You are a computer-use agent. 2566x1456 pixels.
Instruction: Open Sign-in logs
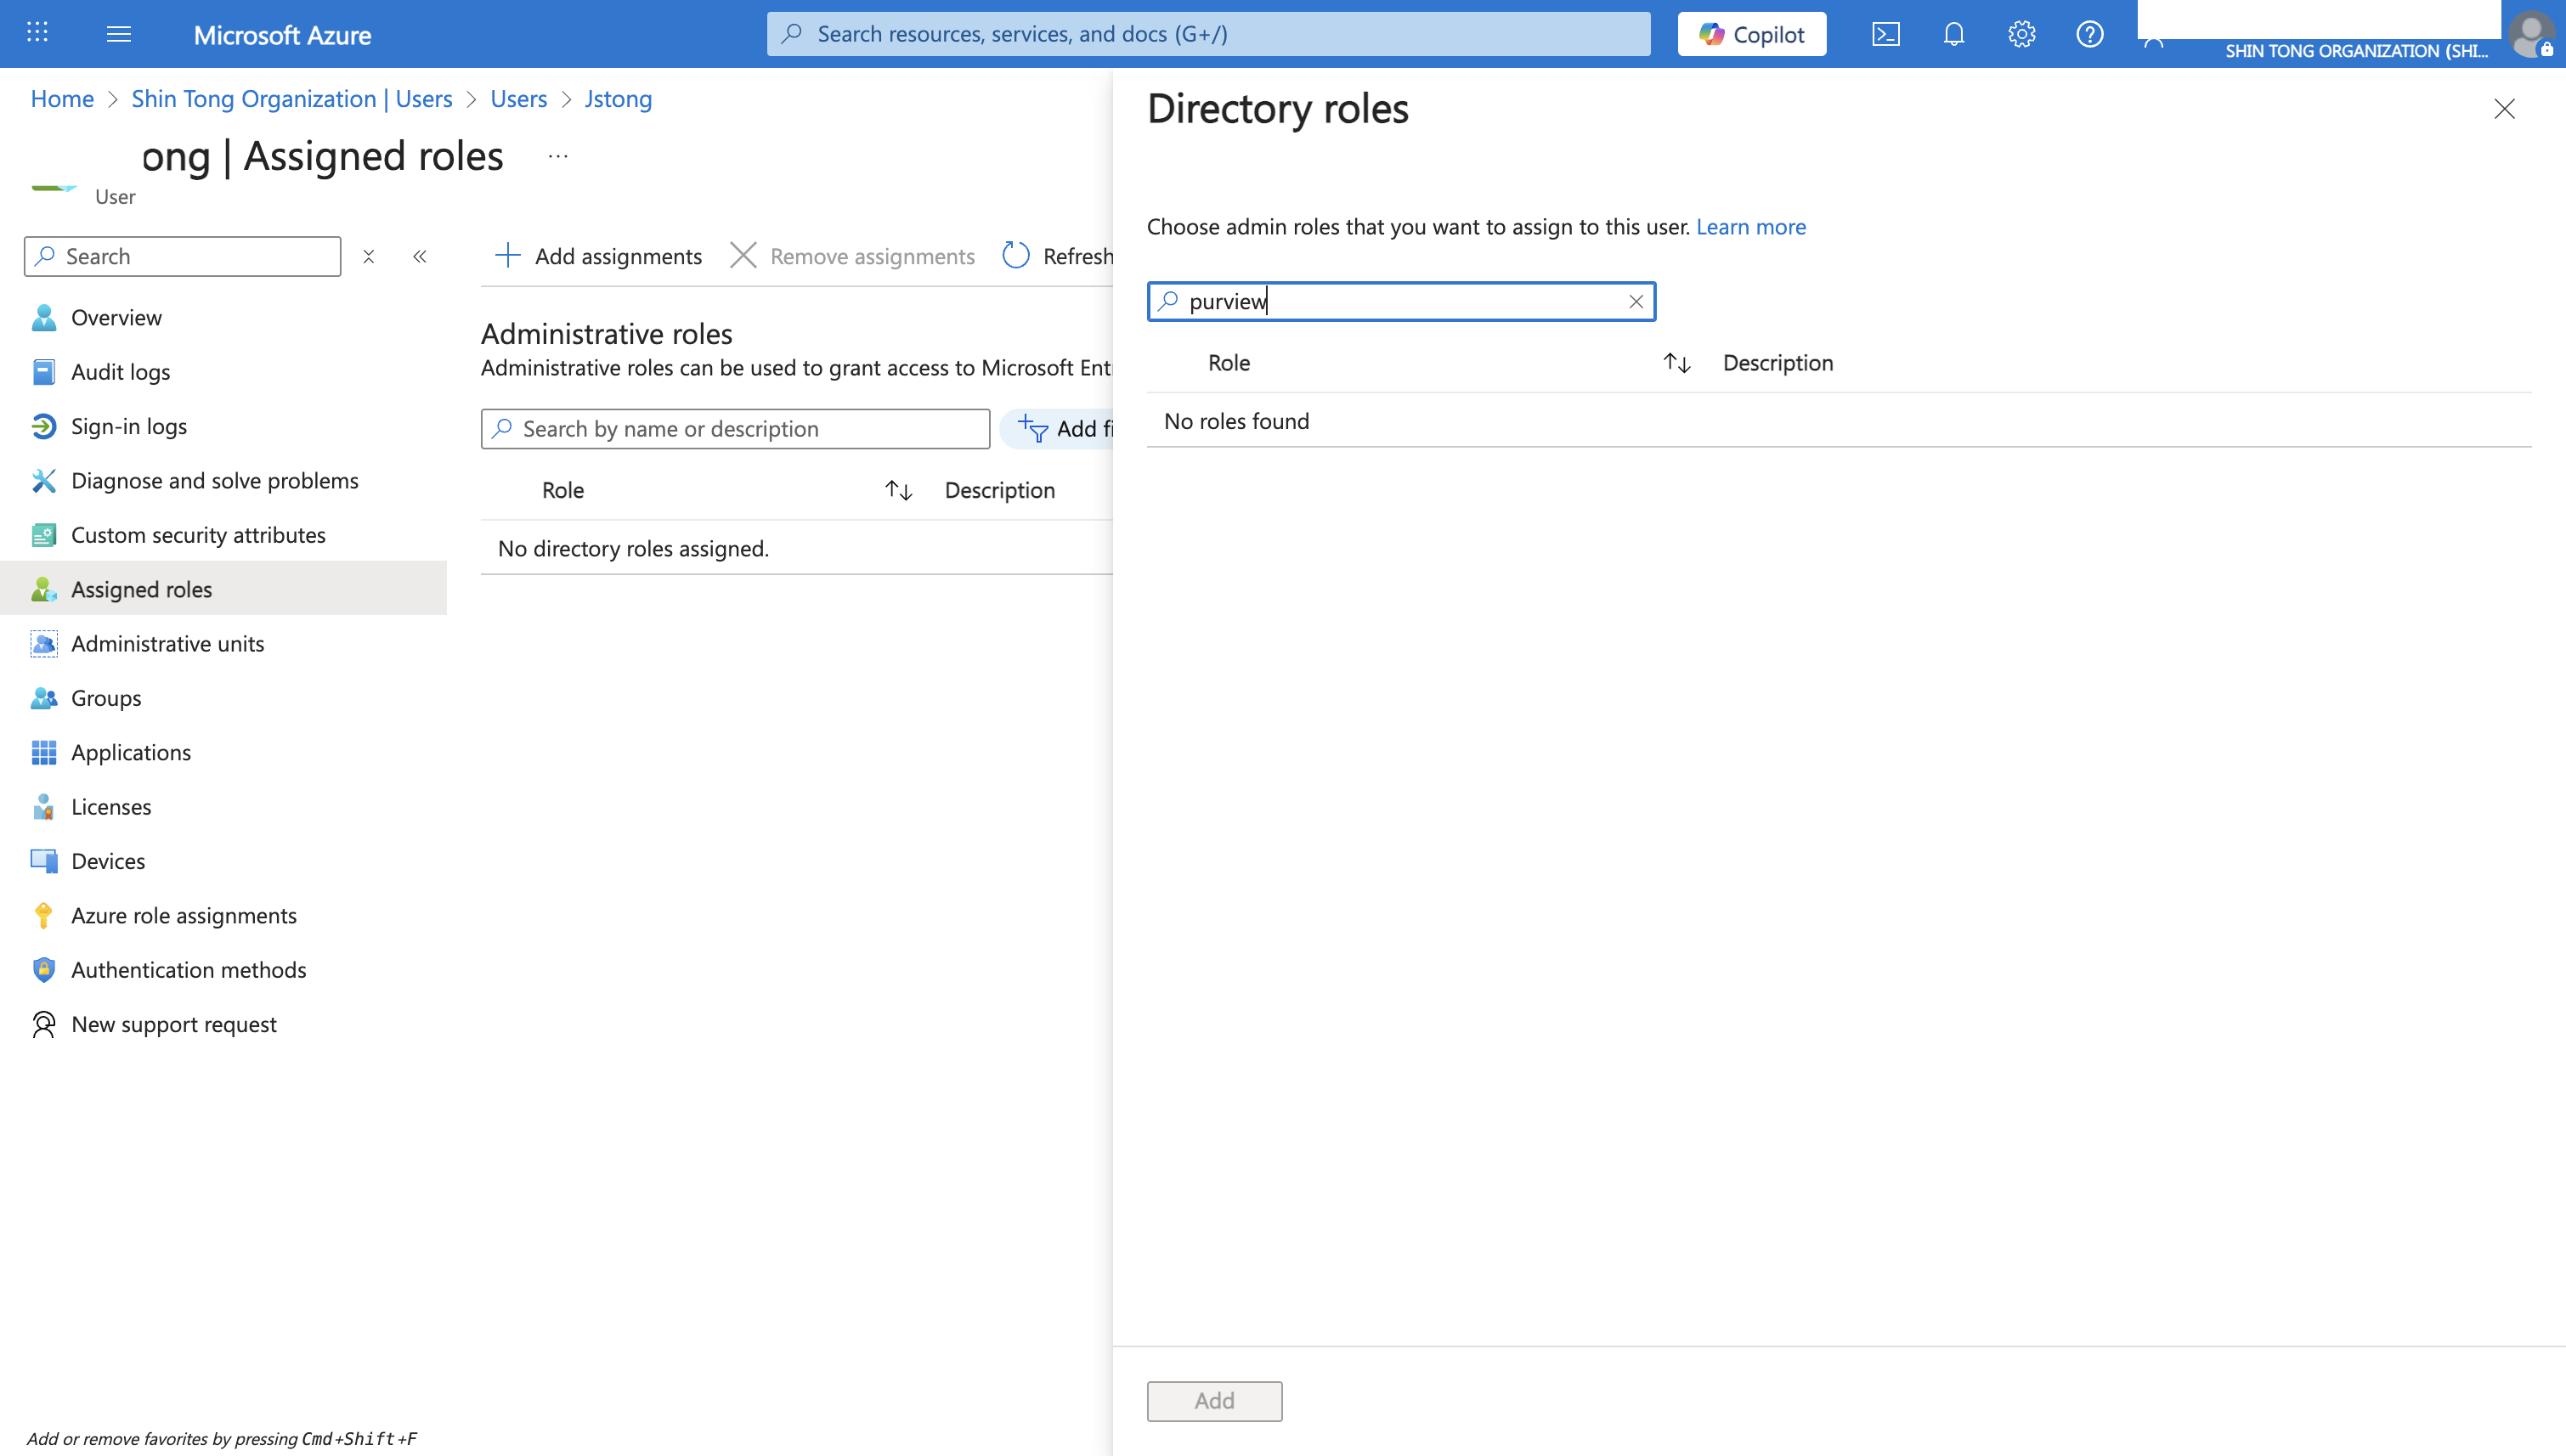pyautogui.click(x=128, y=425)
